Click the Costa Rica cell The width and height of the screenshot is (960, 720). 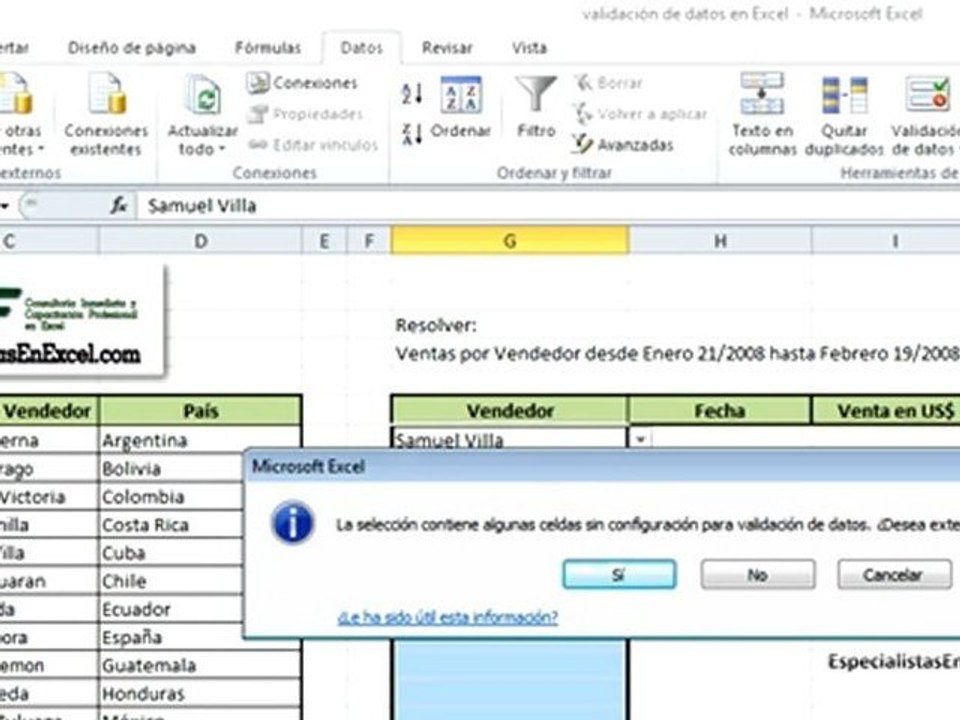coord(171,525)
